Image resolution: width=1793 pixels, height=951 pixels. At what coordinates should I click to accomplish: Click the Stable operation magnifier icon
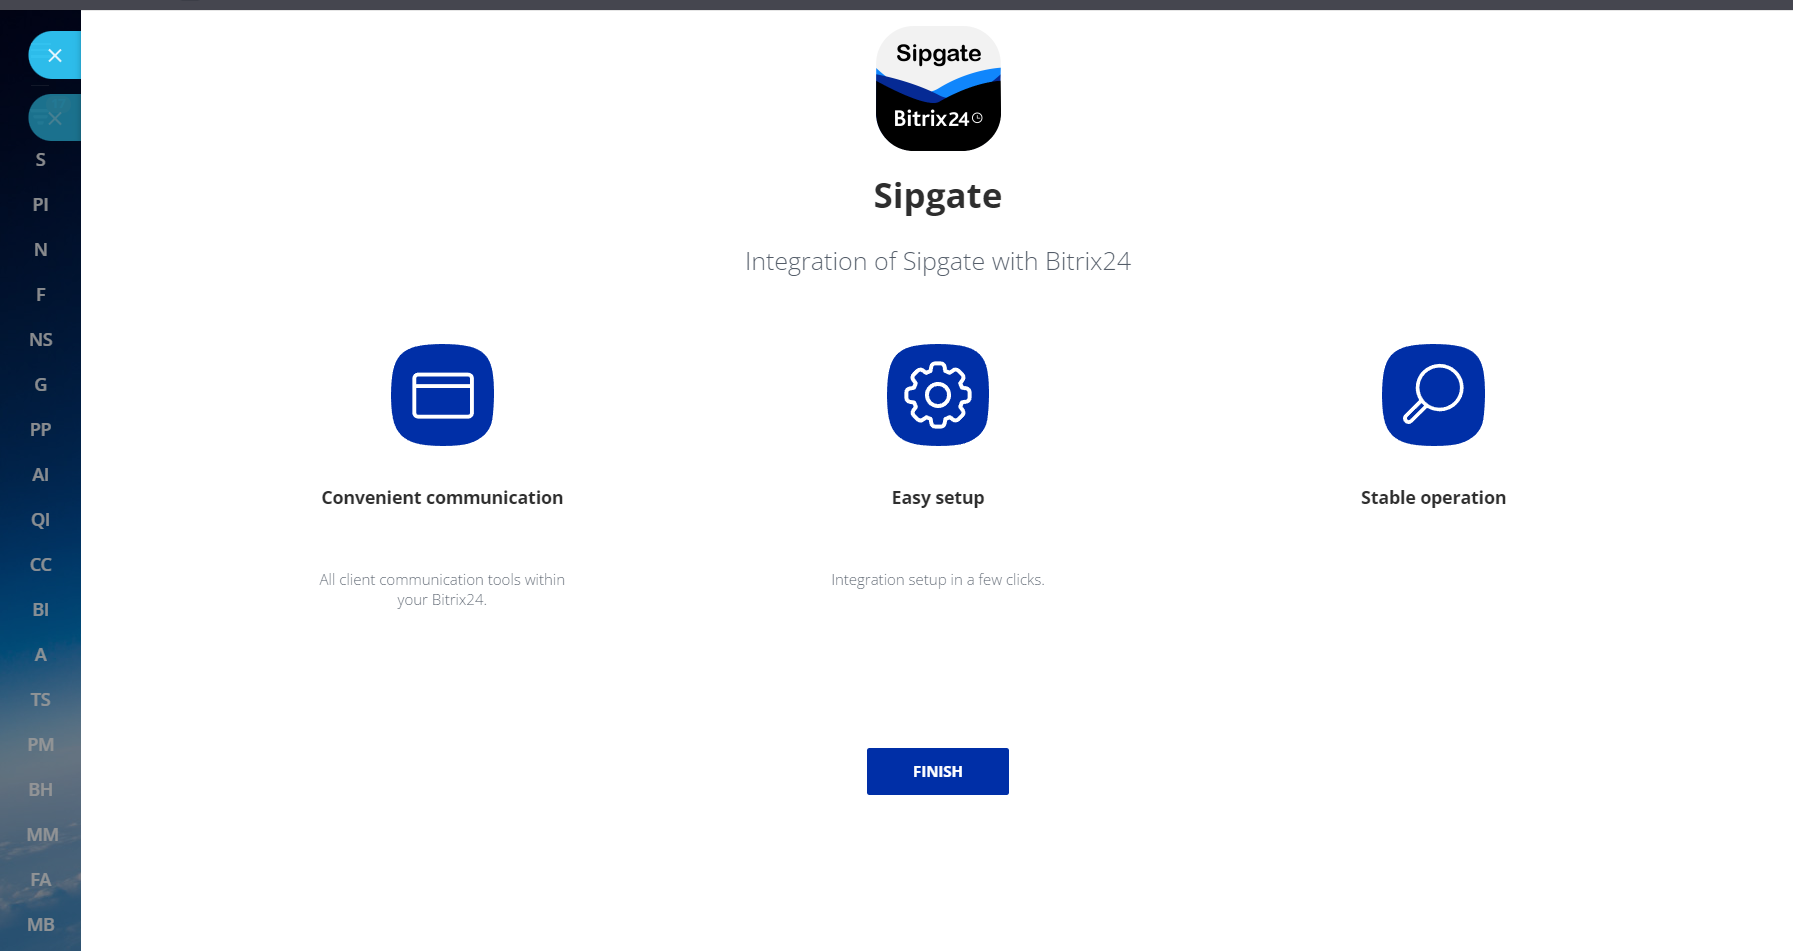(1432, 395)
